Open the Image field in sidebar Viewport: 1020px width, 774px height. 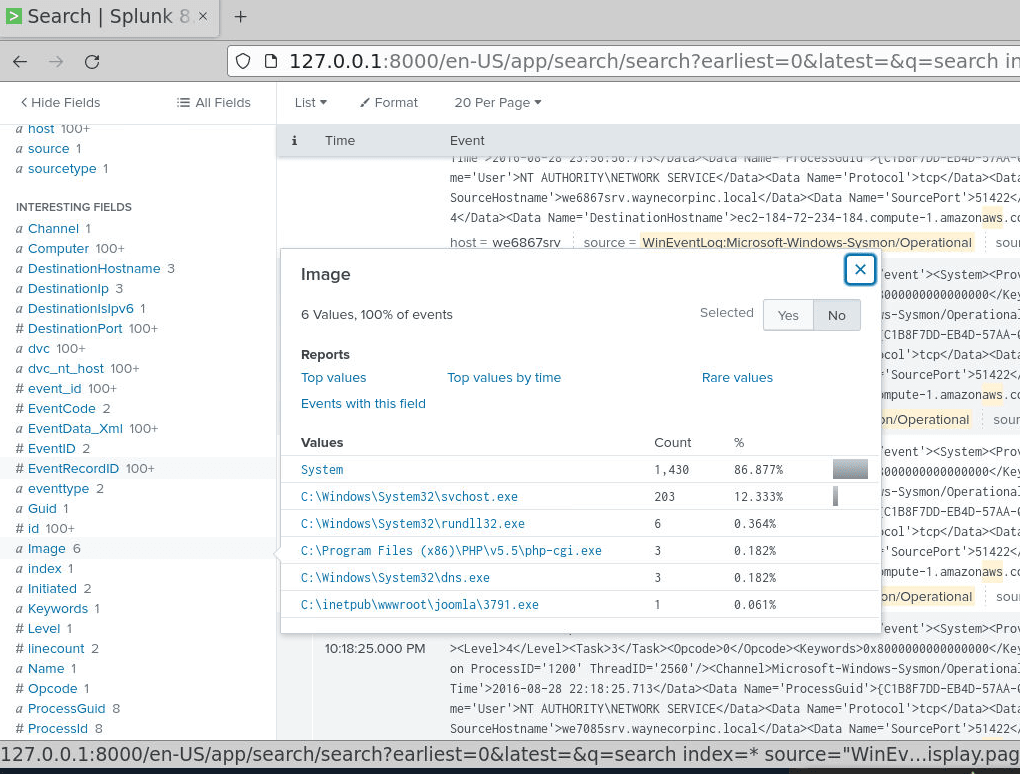pyautogui.click(x=46, y=549)
